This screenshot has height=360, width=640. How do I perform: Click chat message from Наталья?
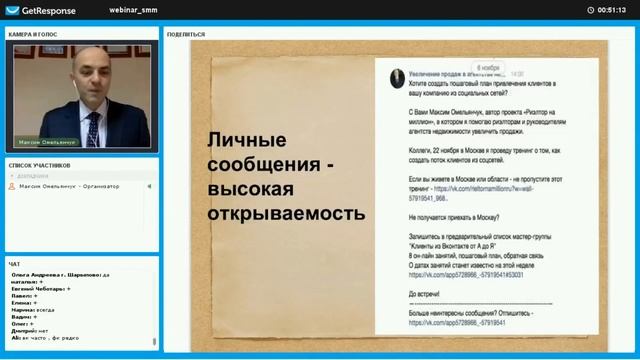click(x=27, y=282)
